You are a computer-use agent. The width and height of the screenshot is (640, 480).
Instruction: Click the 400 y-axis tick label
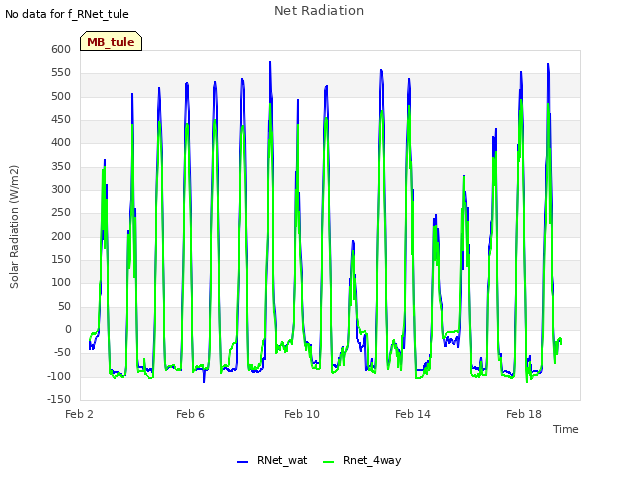coord(61,142)
